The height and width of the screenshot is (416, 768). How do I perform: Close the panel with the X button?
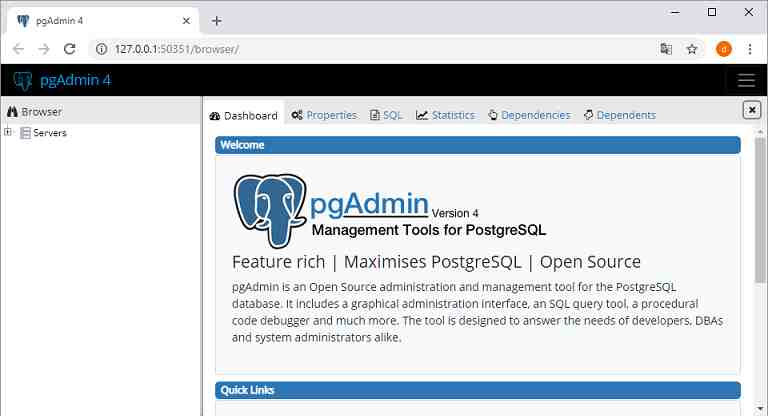click(751, 110)
